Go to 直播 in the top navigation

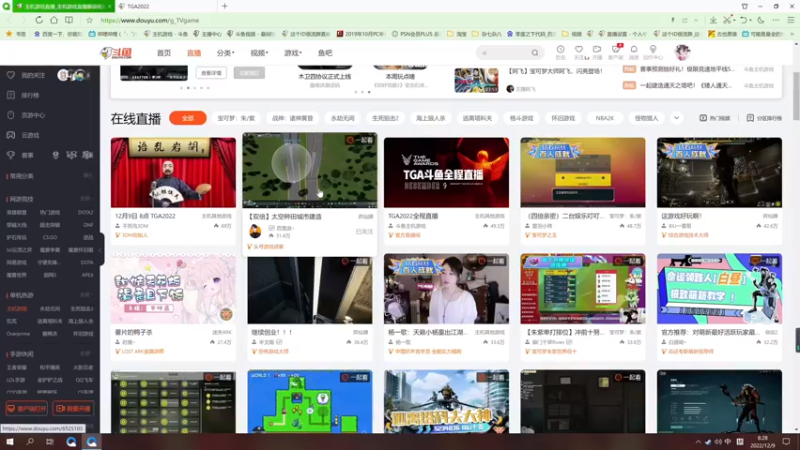(x=194, y=53)
